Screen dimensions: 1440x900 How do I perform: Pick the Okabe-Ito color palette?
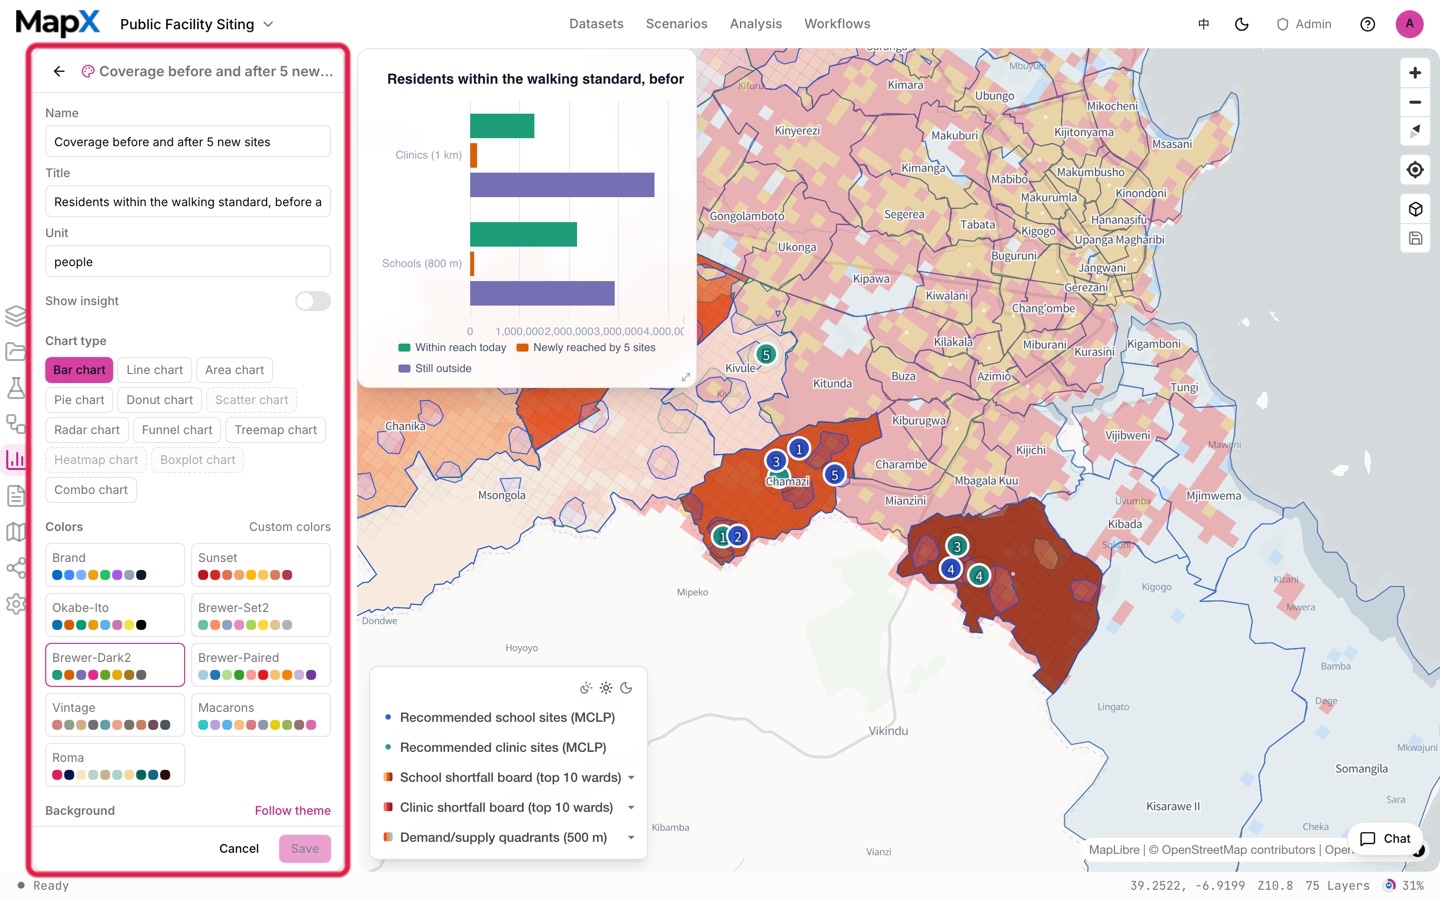[x=115, y=615]
